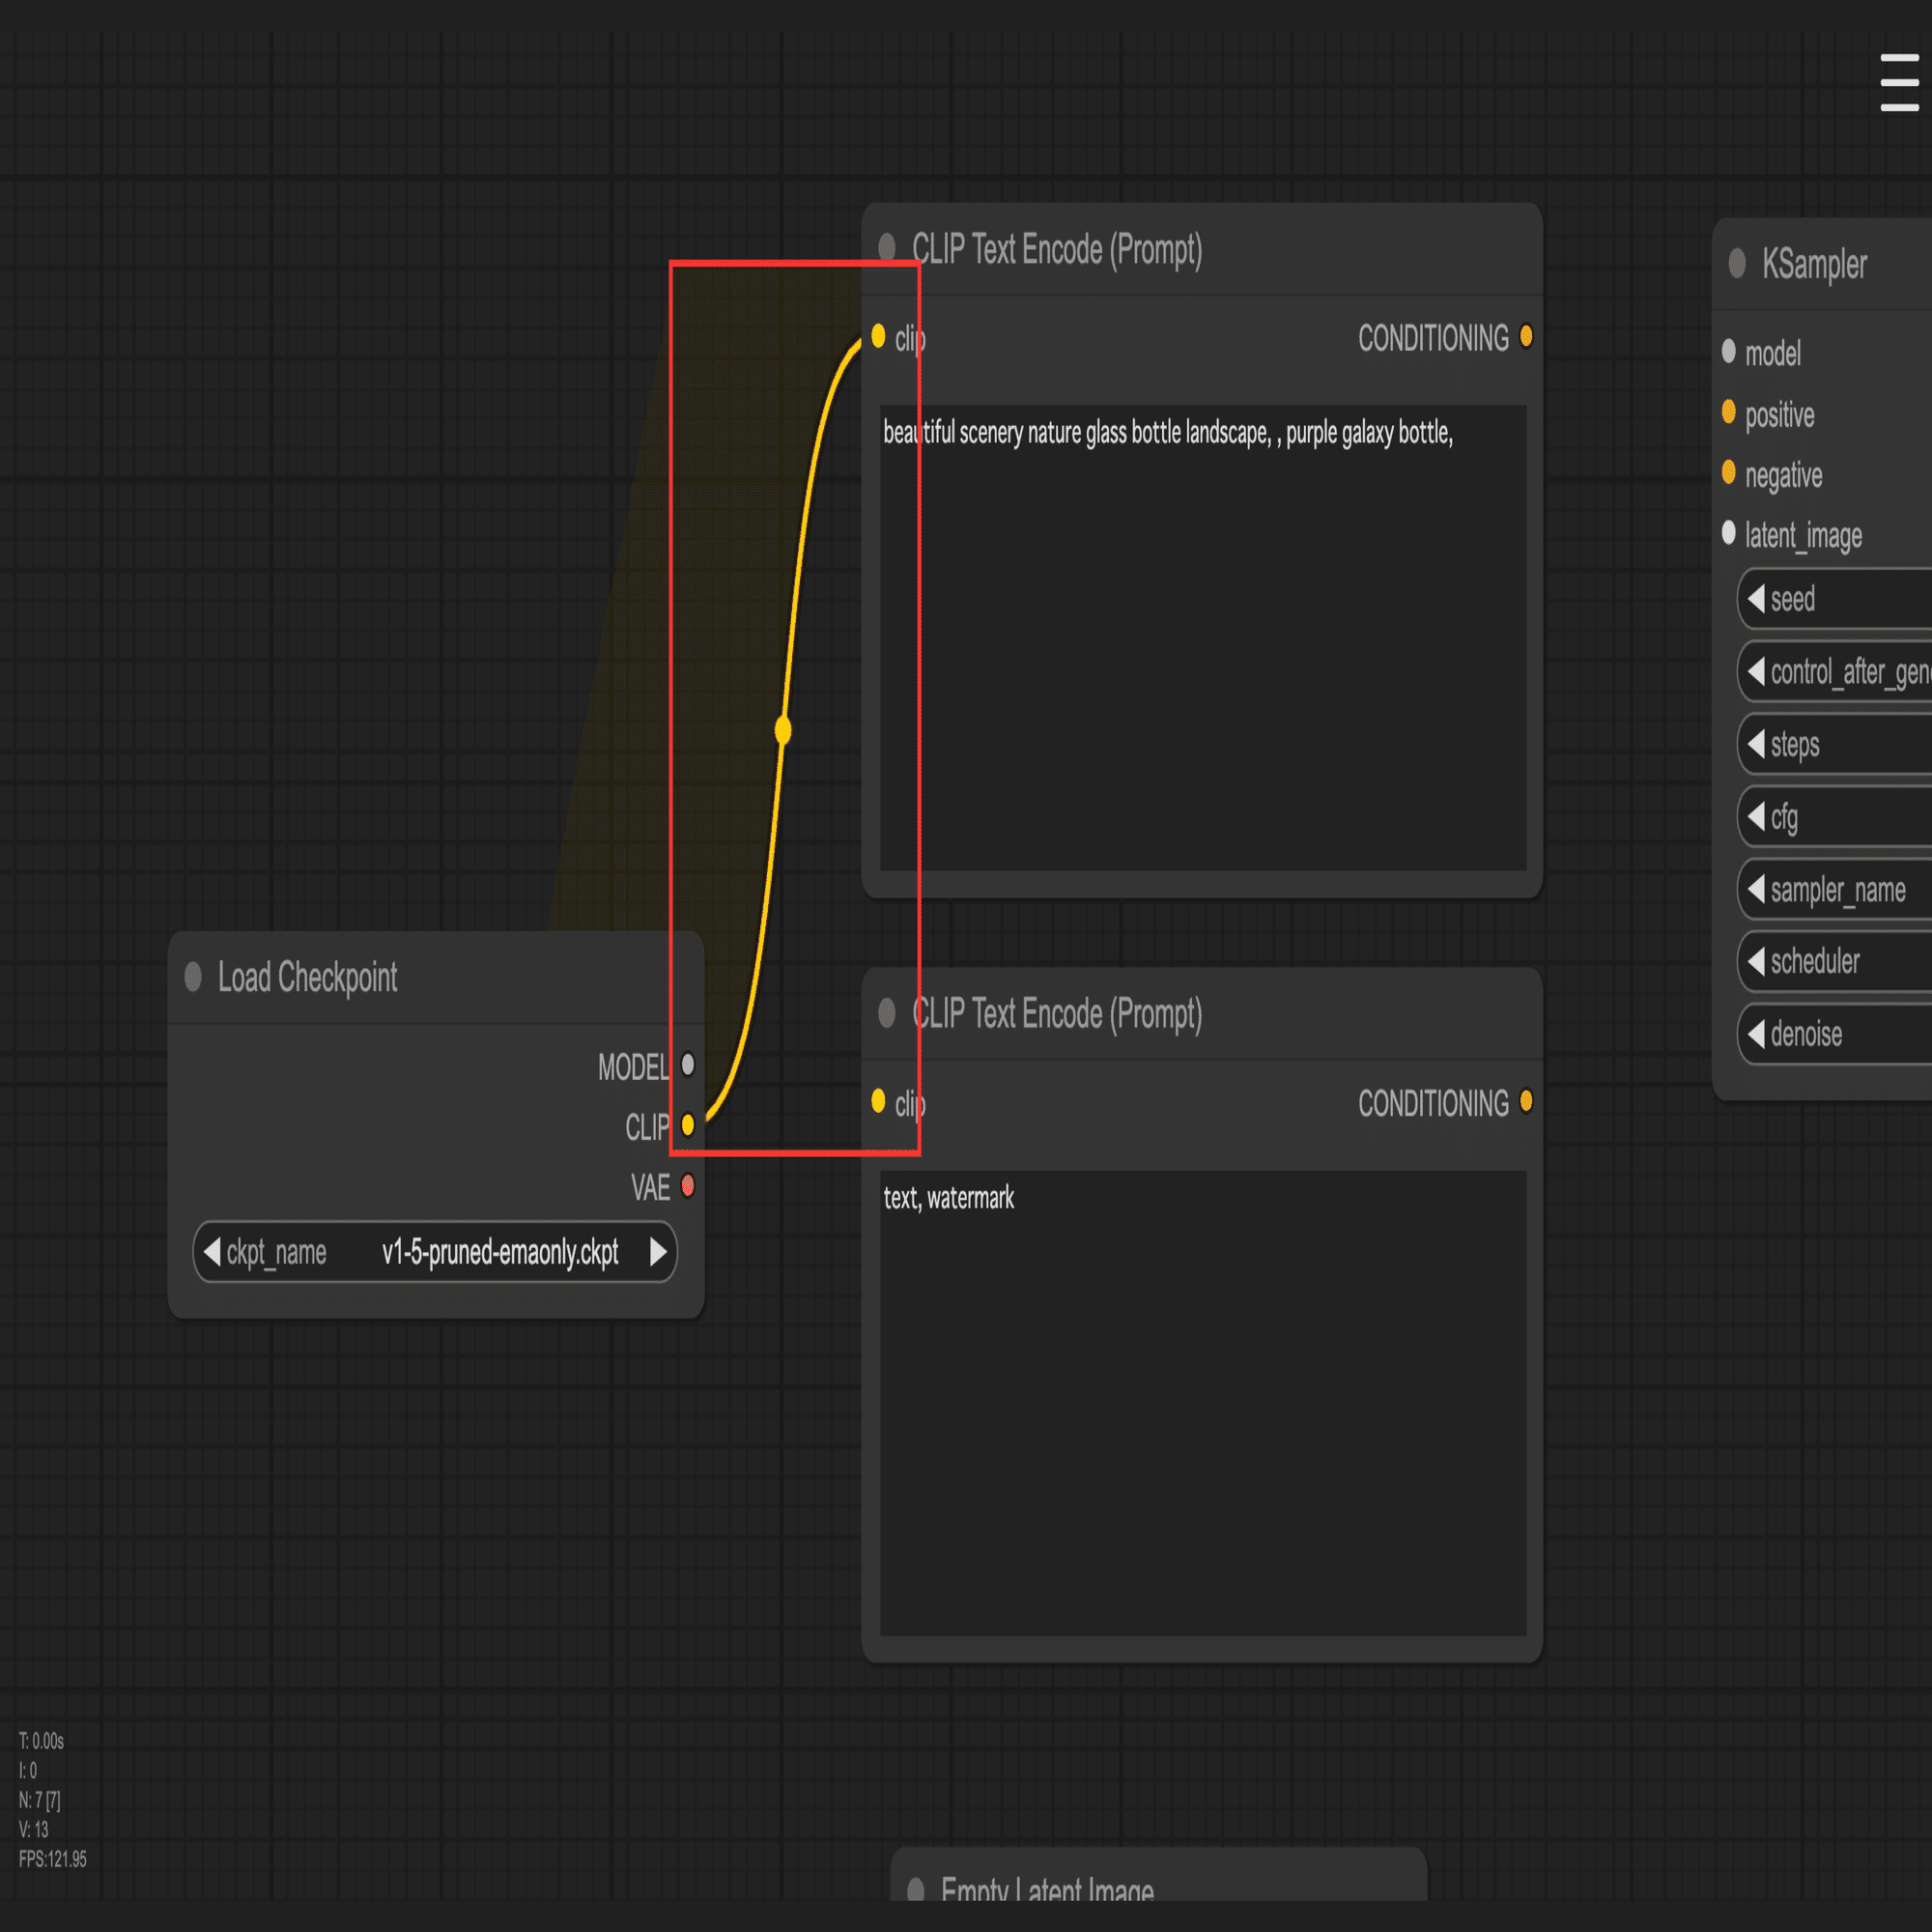Select next checkpoint with ckpt_name right arrow
The width and height of the screenshot is (1932, 1932).
pyautogui.click(x=658, y=1251)
